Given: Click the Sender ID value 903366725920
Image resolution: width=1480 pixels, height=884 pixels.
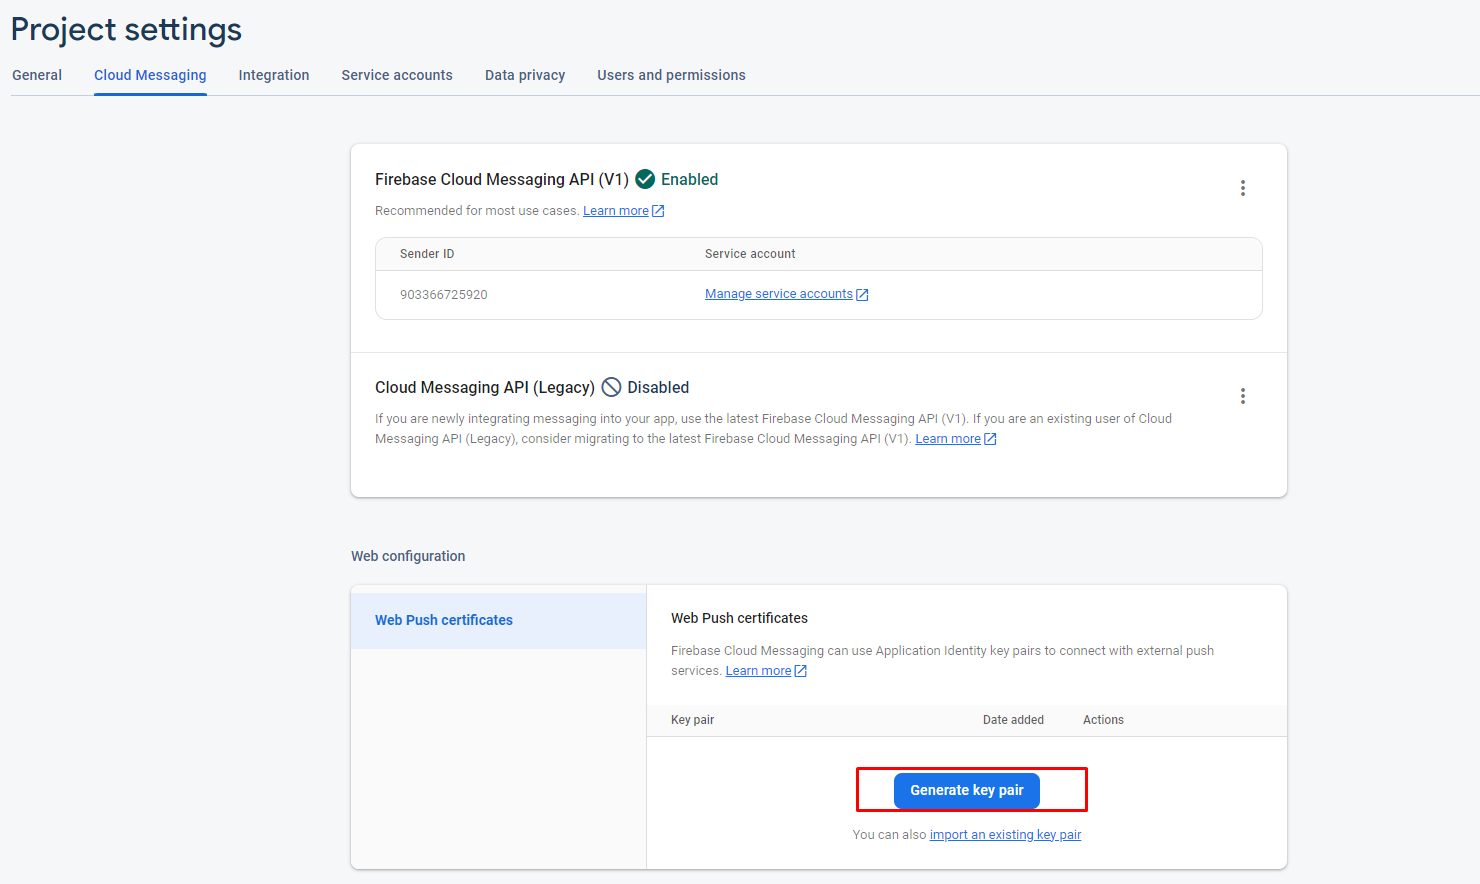Looking at the screenshot, I should [x=444, y=295].
